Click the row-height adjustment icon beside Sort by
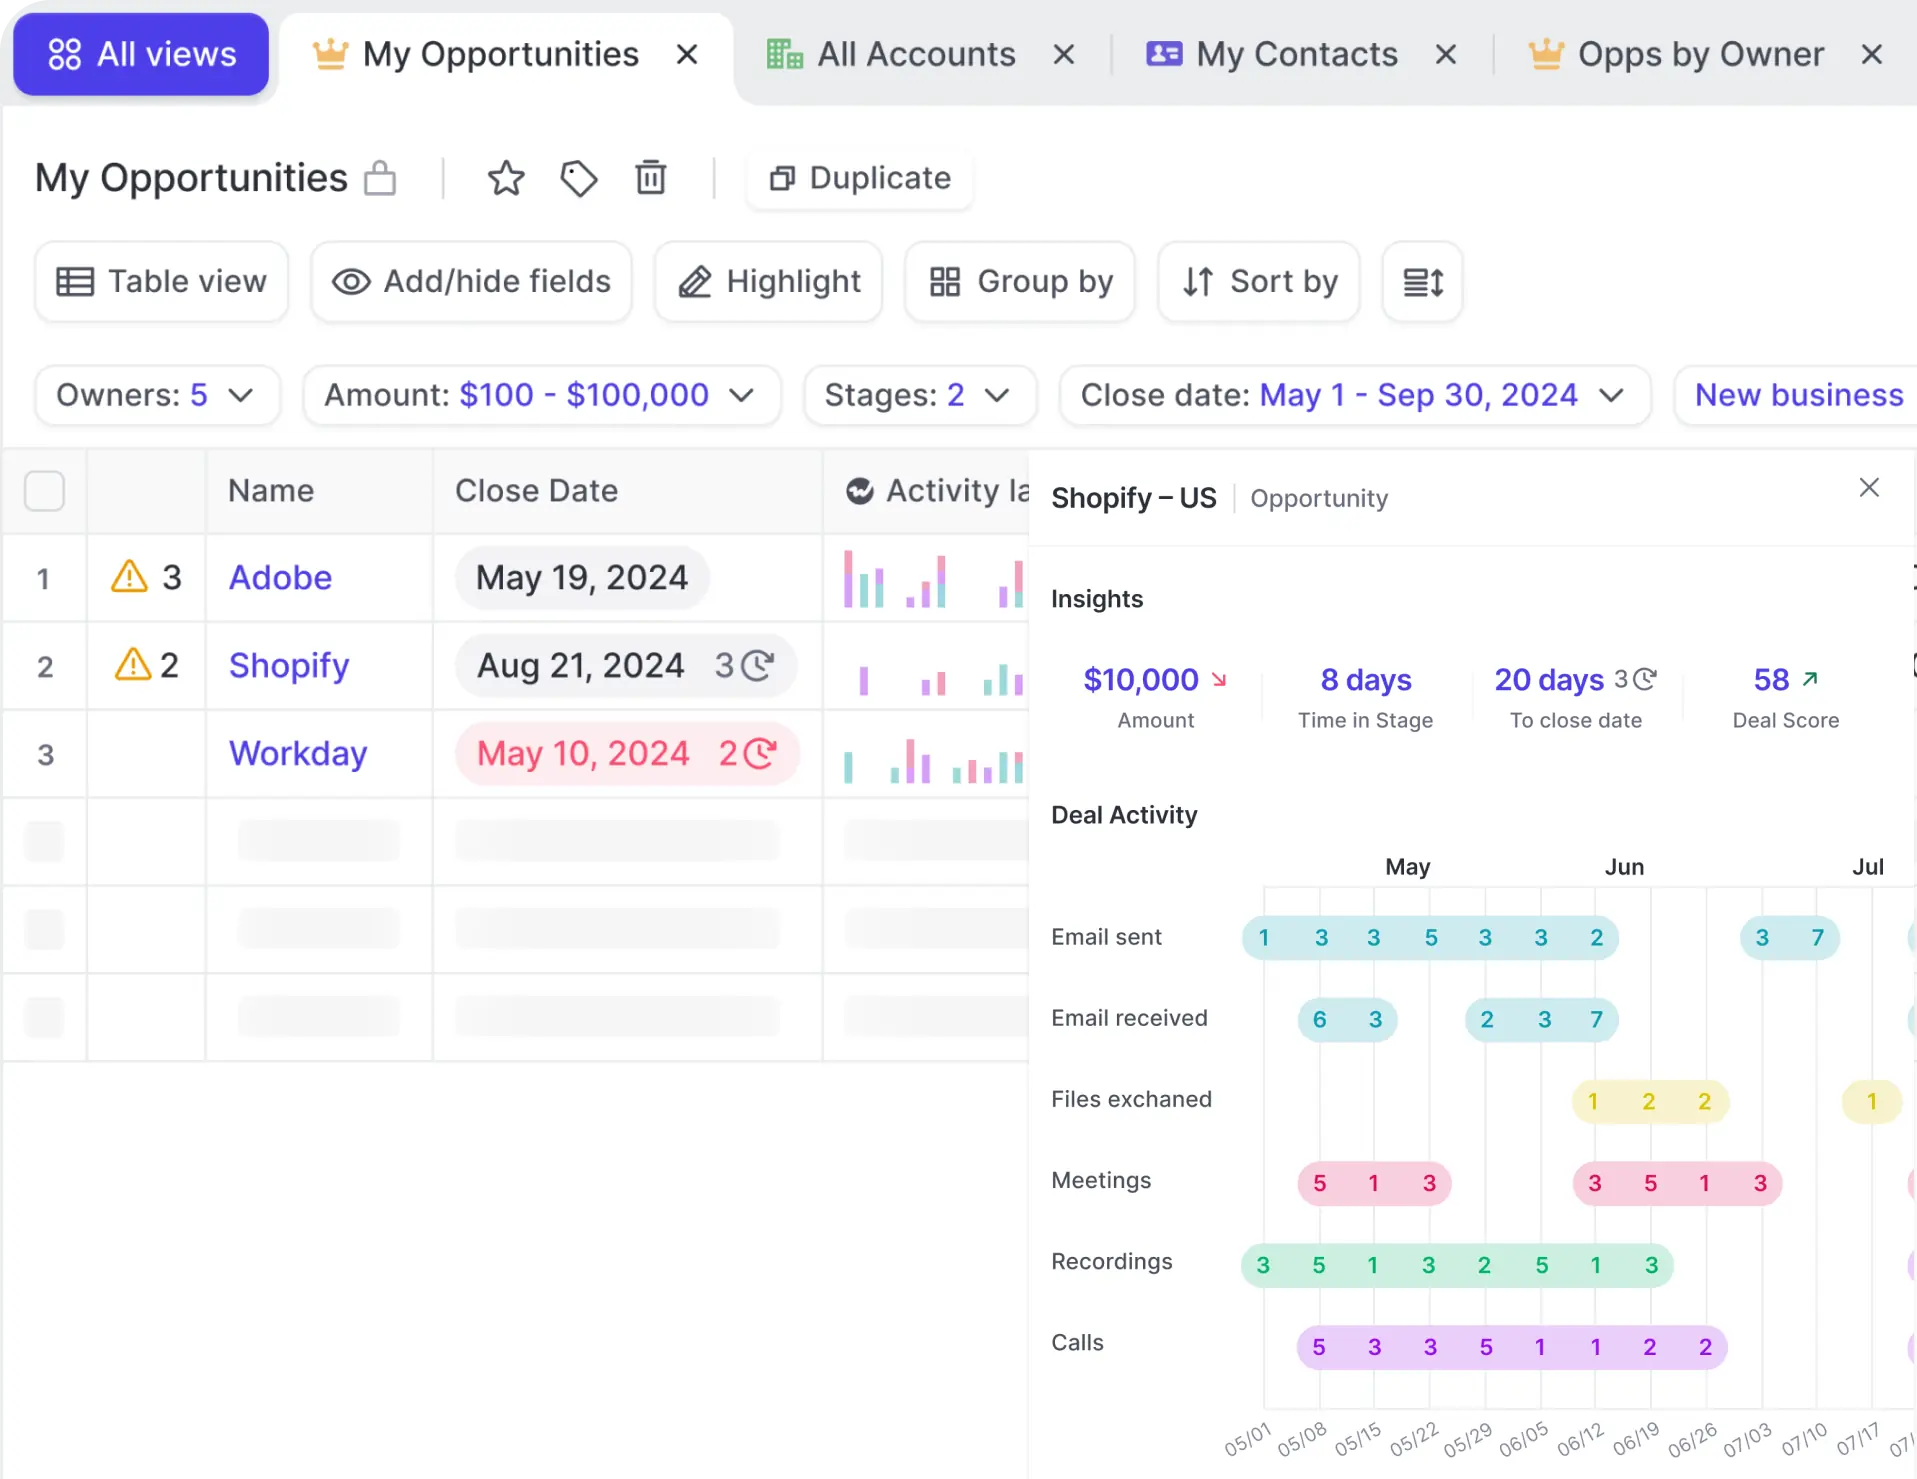Image resolution: width=1917 pixels, height=1479 pixels. pos(1422,281)
